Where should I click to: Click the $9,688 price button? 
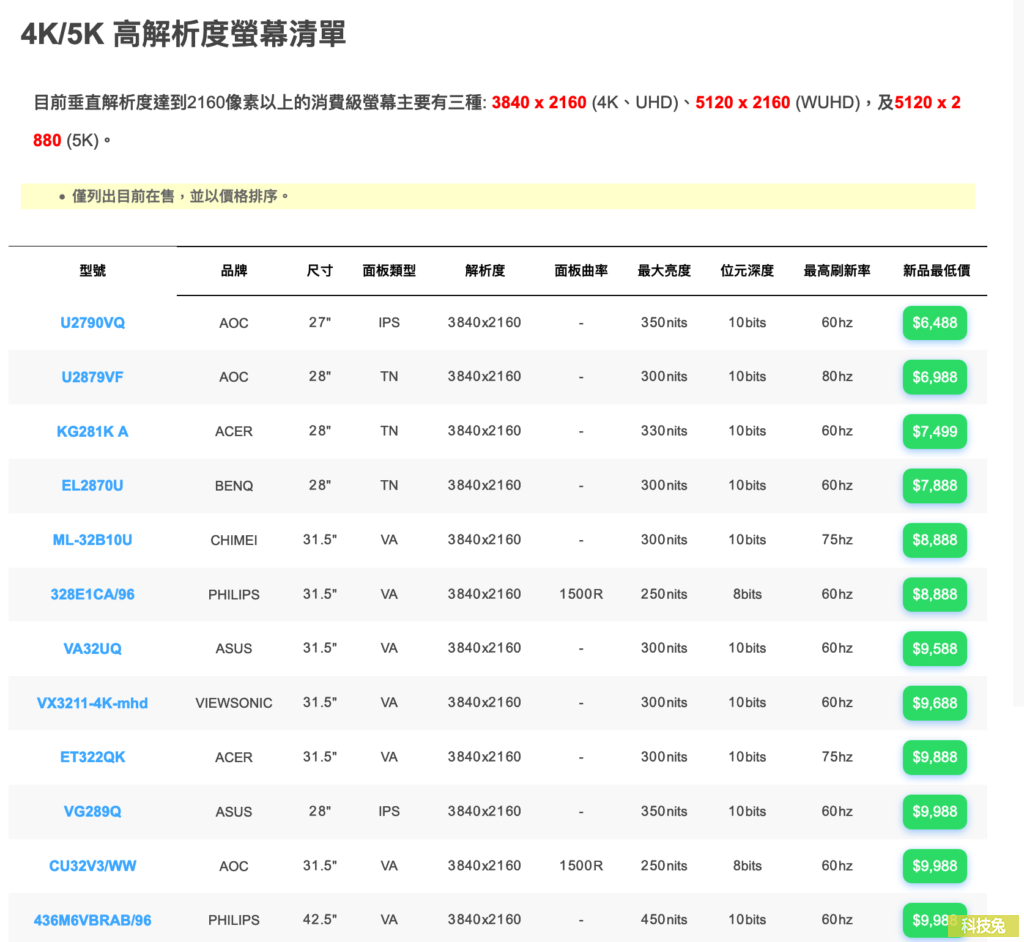click(x=935, y=703)
